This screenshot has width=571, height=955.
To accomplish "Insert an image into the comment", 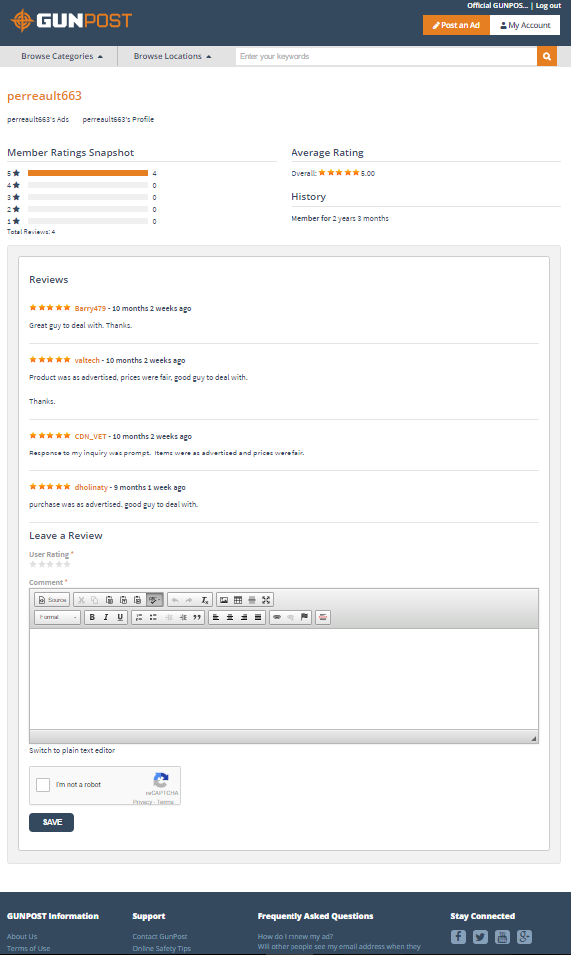I will coord(224,600).
